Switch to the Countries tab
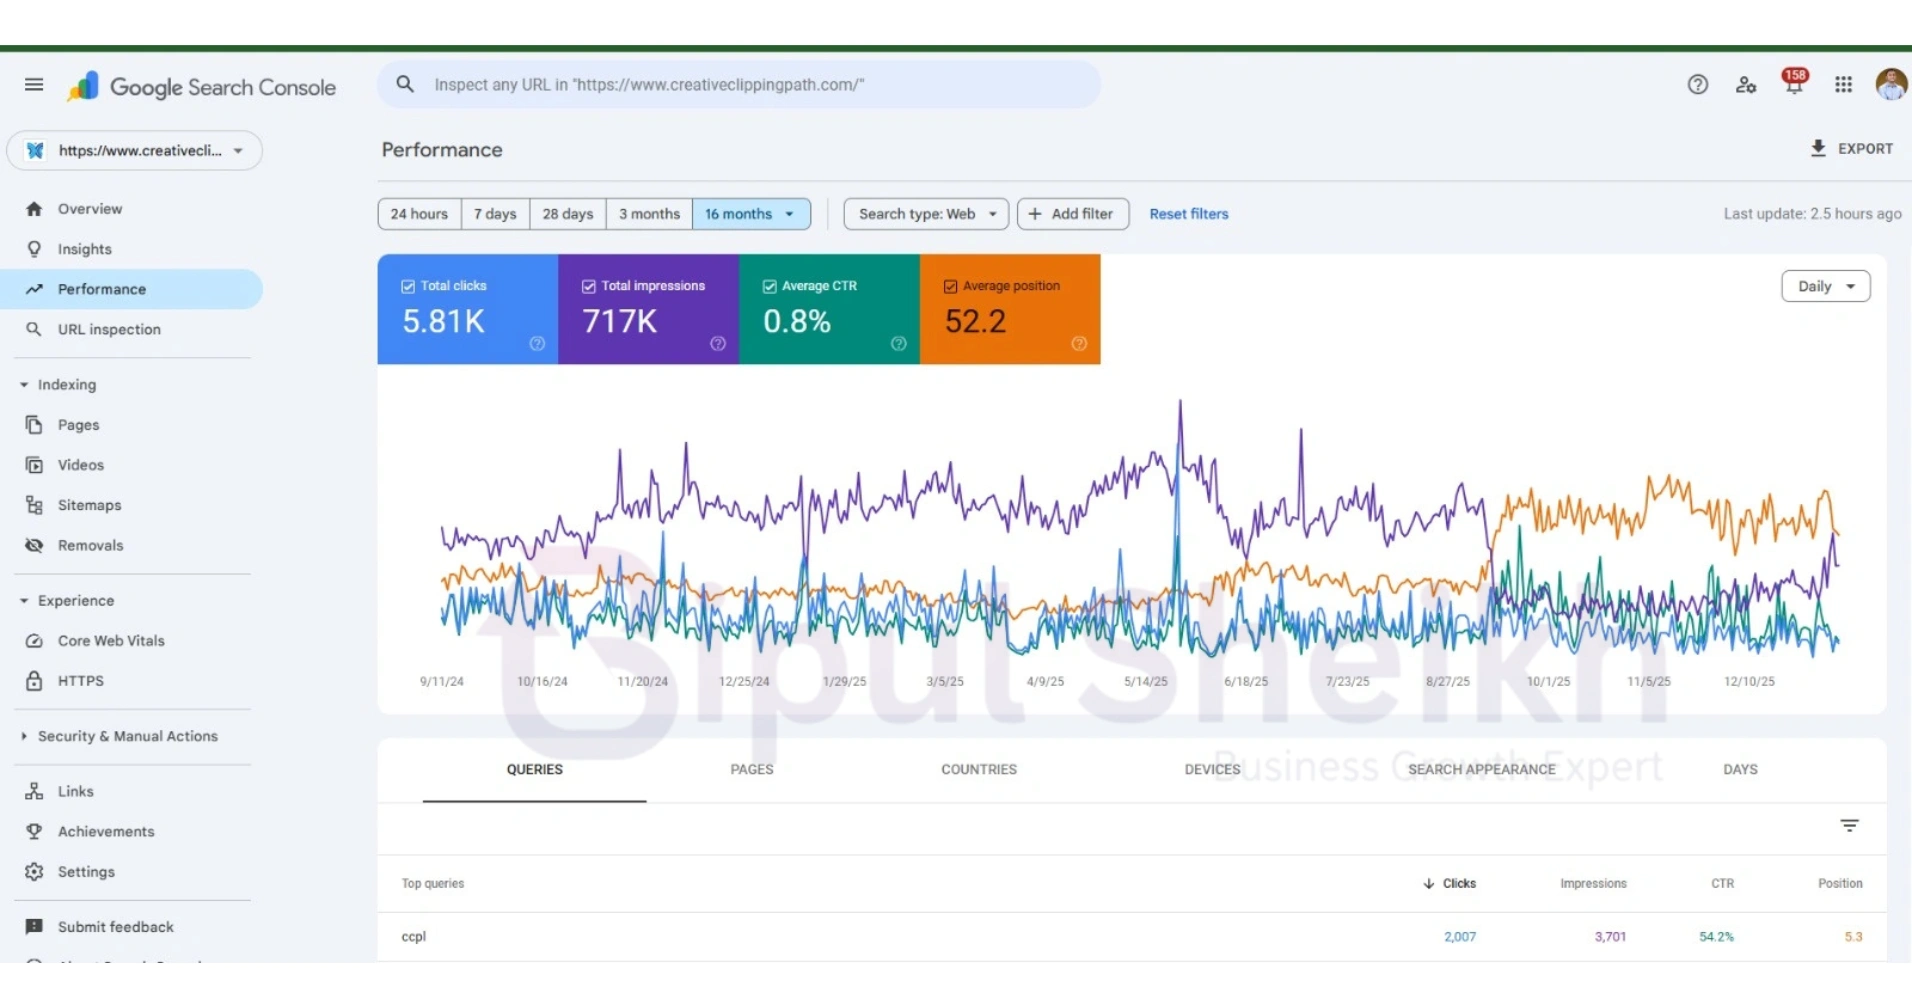The image size is (1912, 1008). (x=978, y=769)
